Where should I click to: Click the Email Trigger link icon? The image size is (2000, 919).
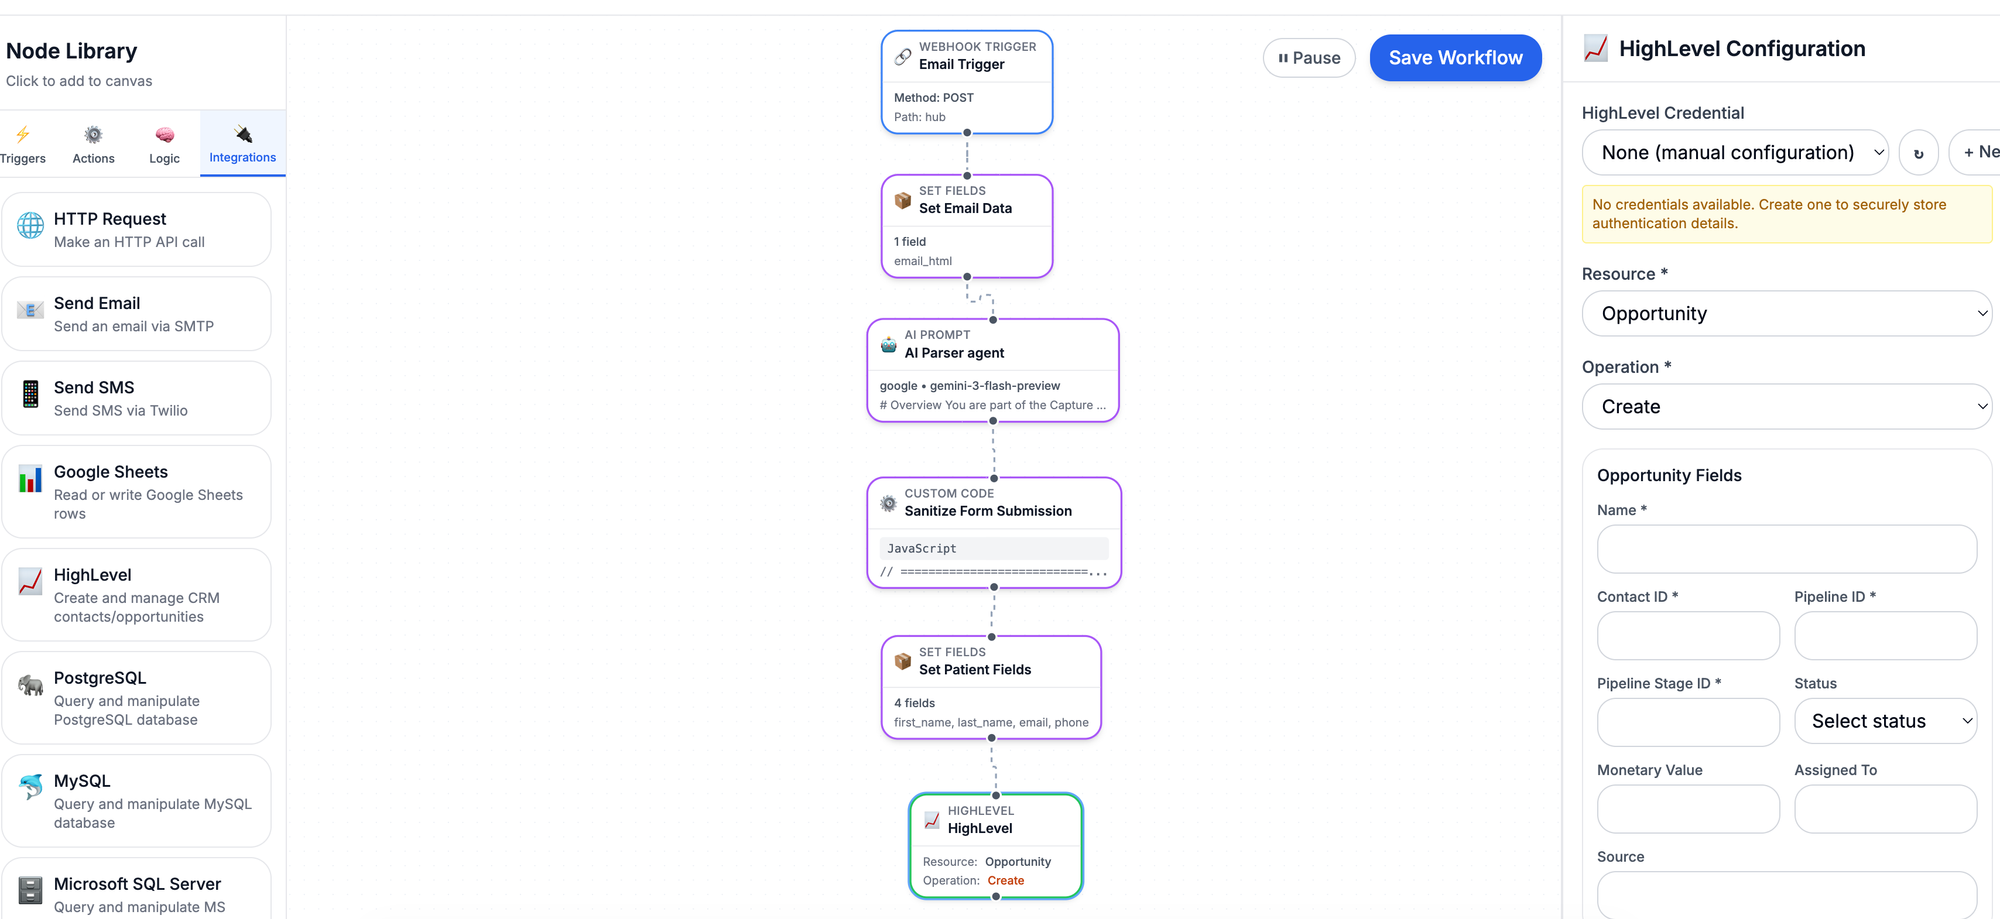902,57
